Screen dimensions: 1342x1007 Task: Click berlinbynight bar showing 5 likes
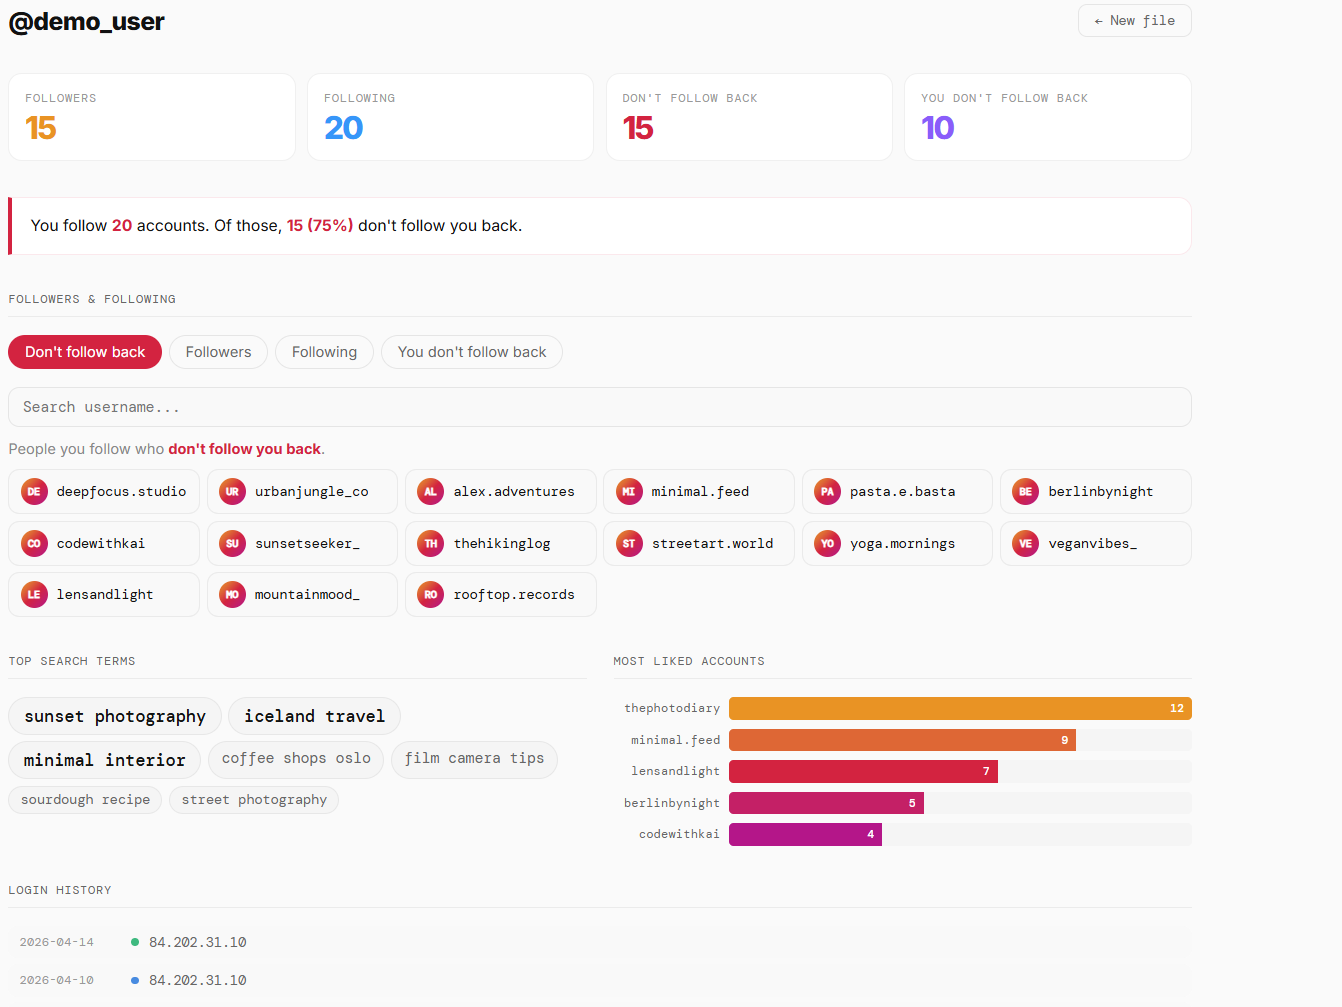(x=826, y=803)
